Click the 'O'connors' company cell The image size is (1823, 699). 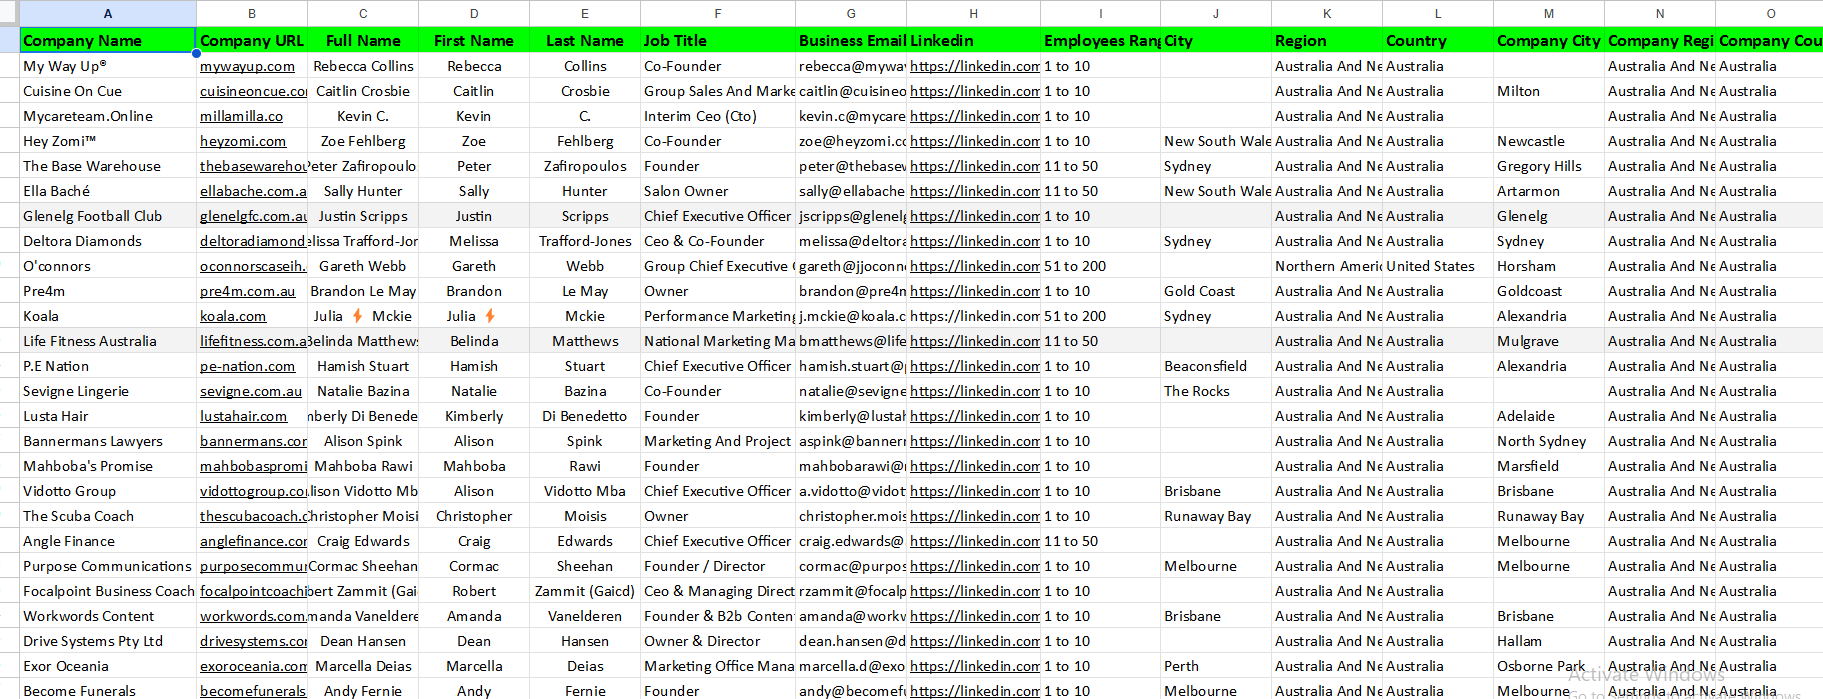coord(108,266)
